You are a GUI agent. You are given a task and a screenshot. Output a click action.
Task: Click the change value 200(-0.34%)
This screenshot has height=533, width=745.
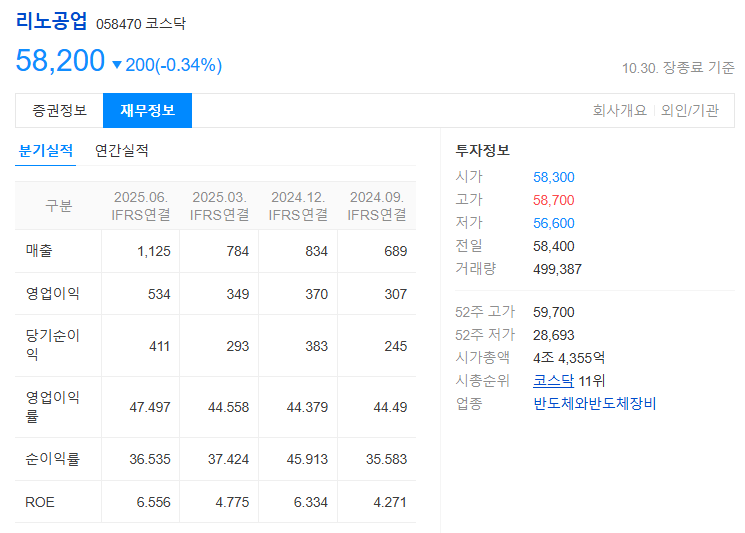click(x=173, y=65)
